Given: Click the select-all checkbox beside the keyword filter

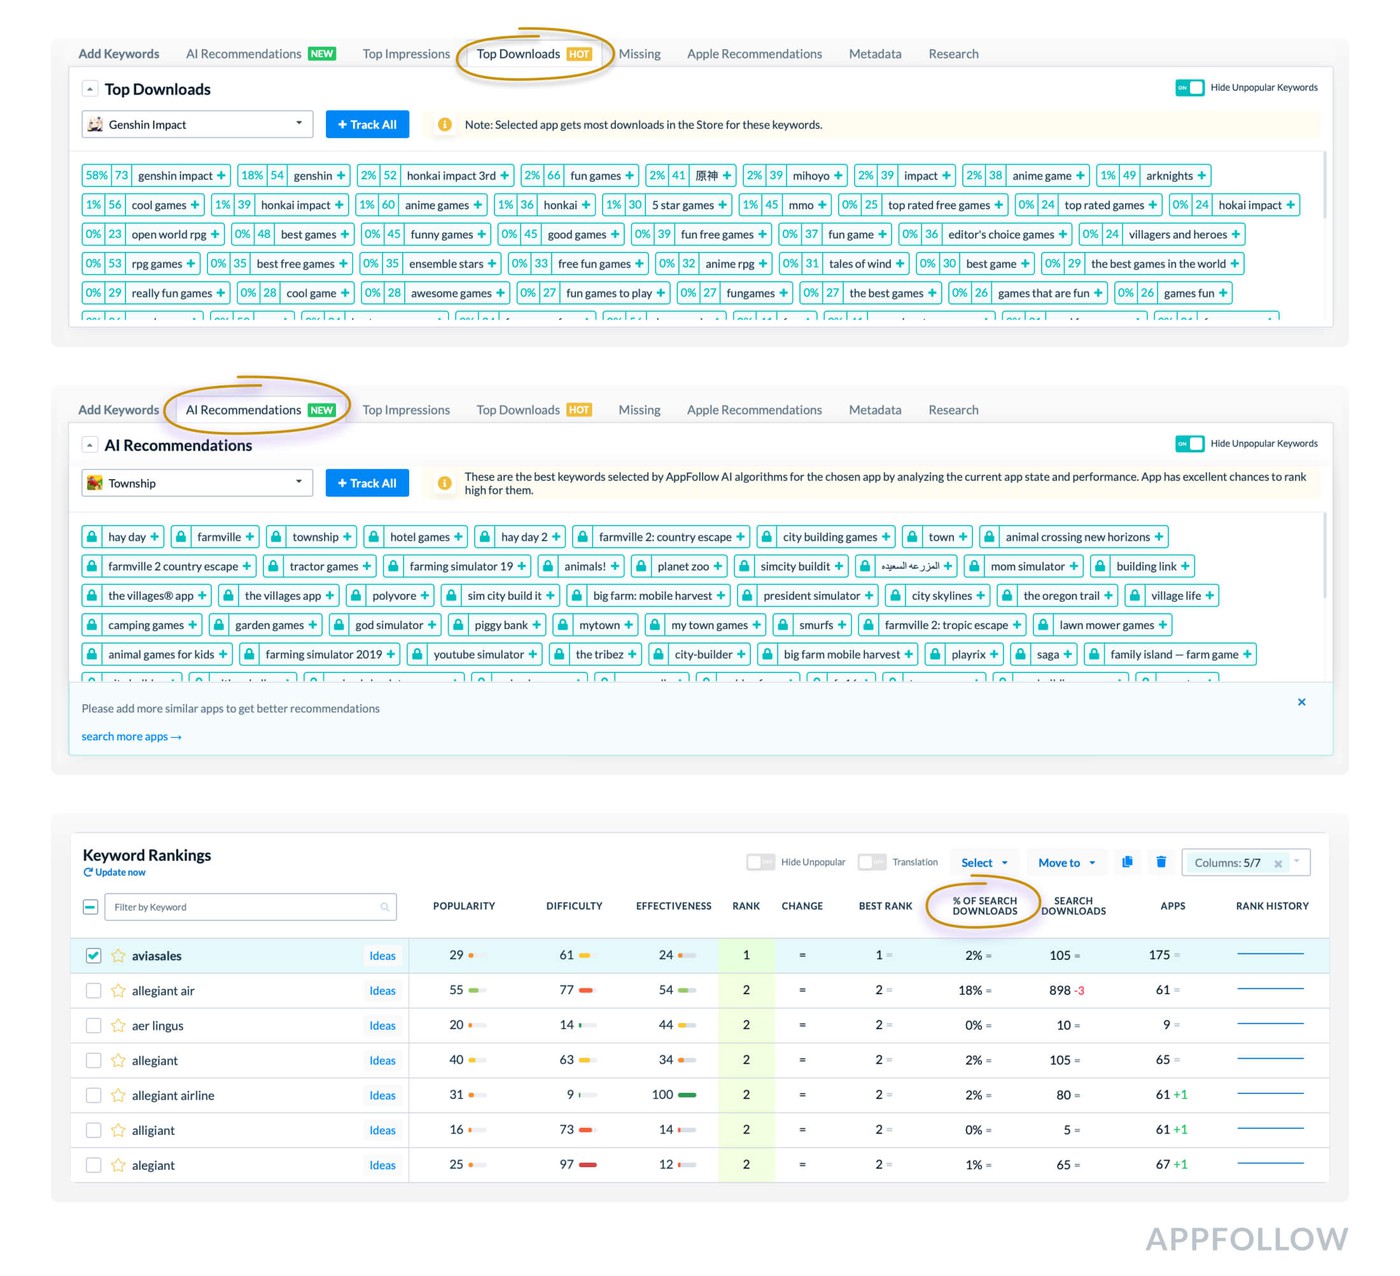Looking at the screenshot, I should [x=90, y=907].
